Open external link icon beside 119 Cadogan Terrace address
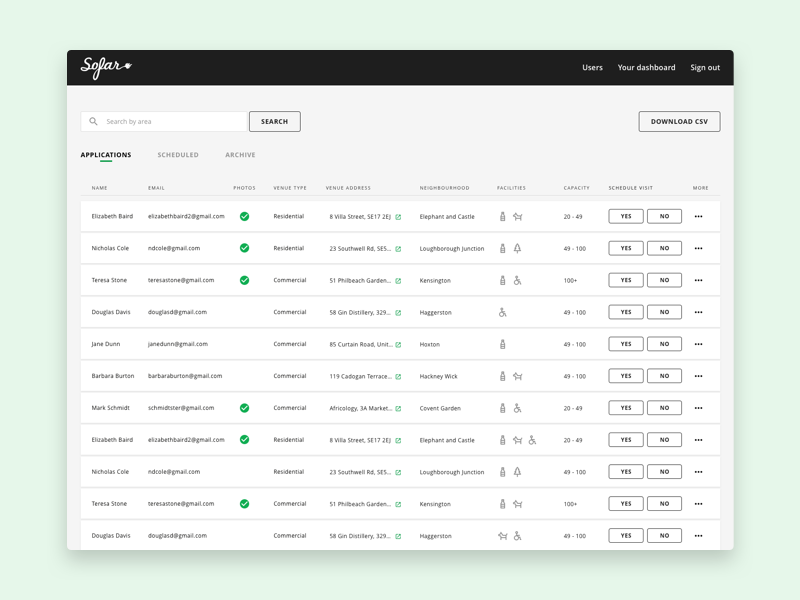This screenshot has height=600, width=800. point(398,377)
